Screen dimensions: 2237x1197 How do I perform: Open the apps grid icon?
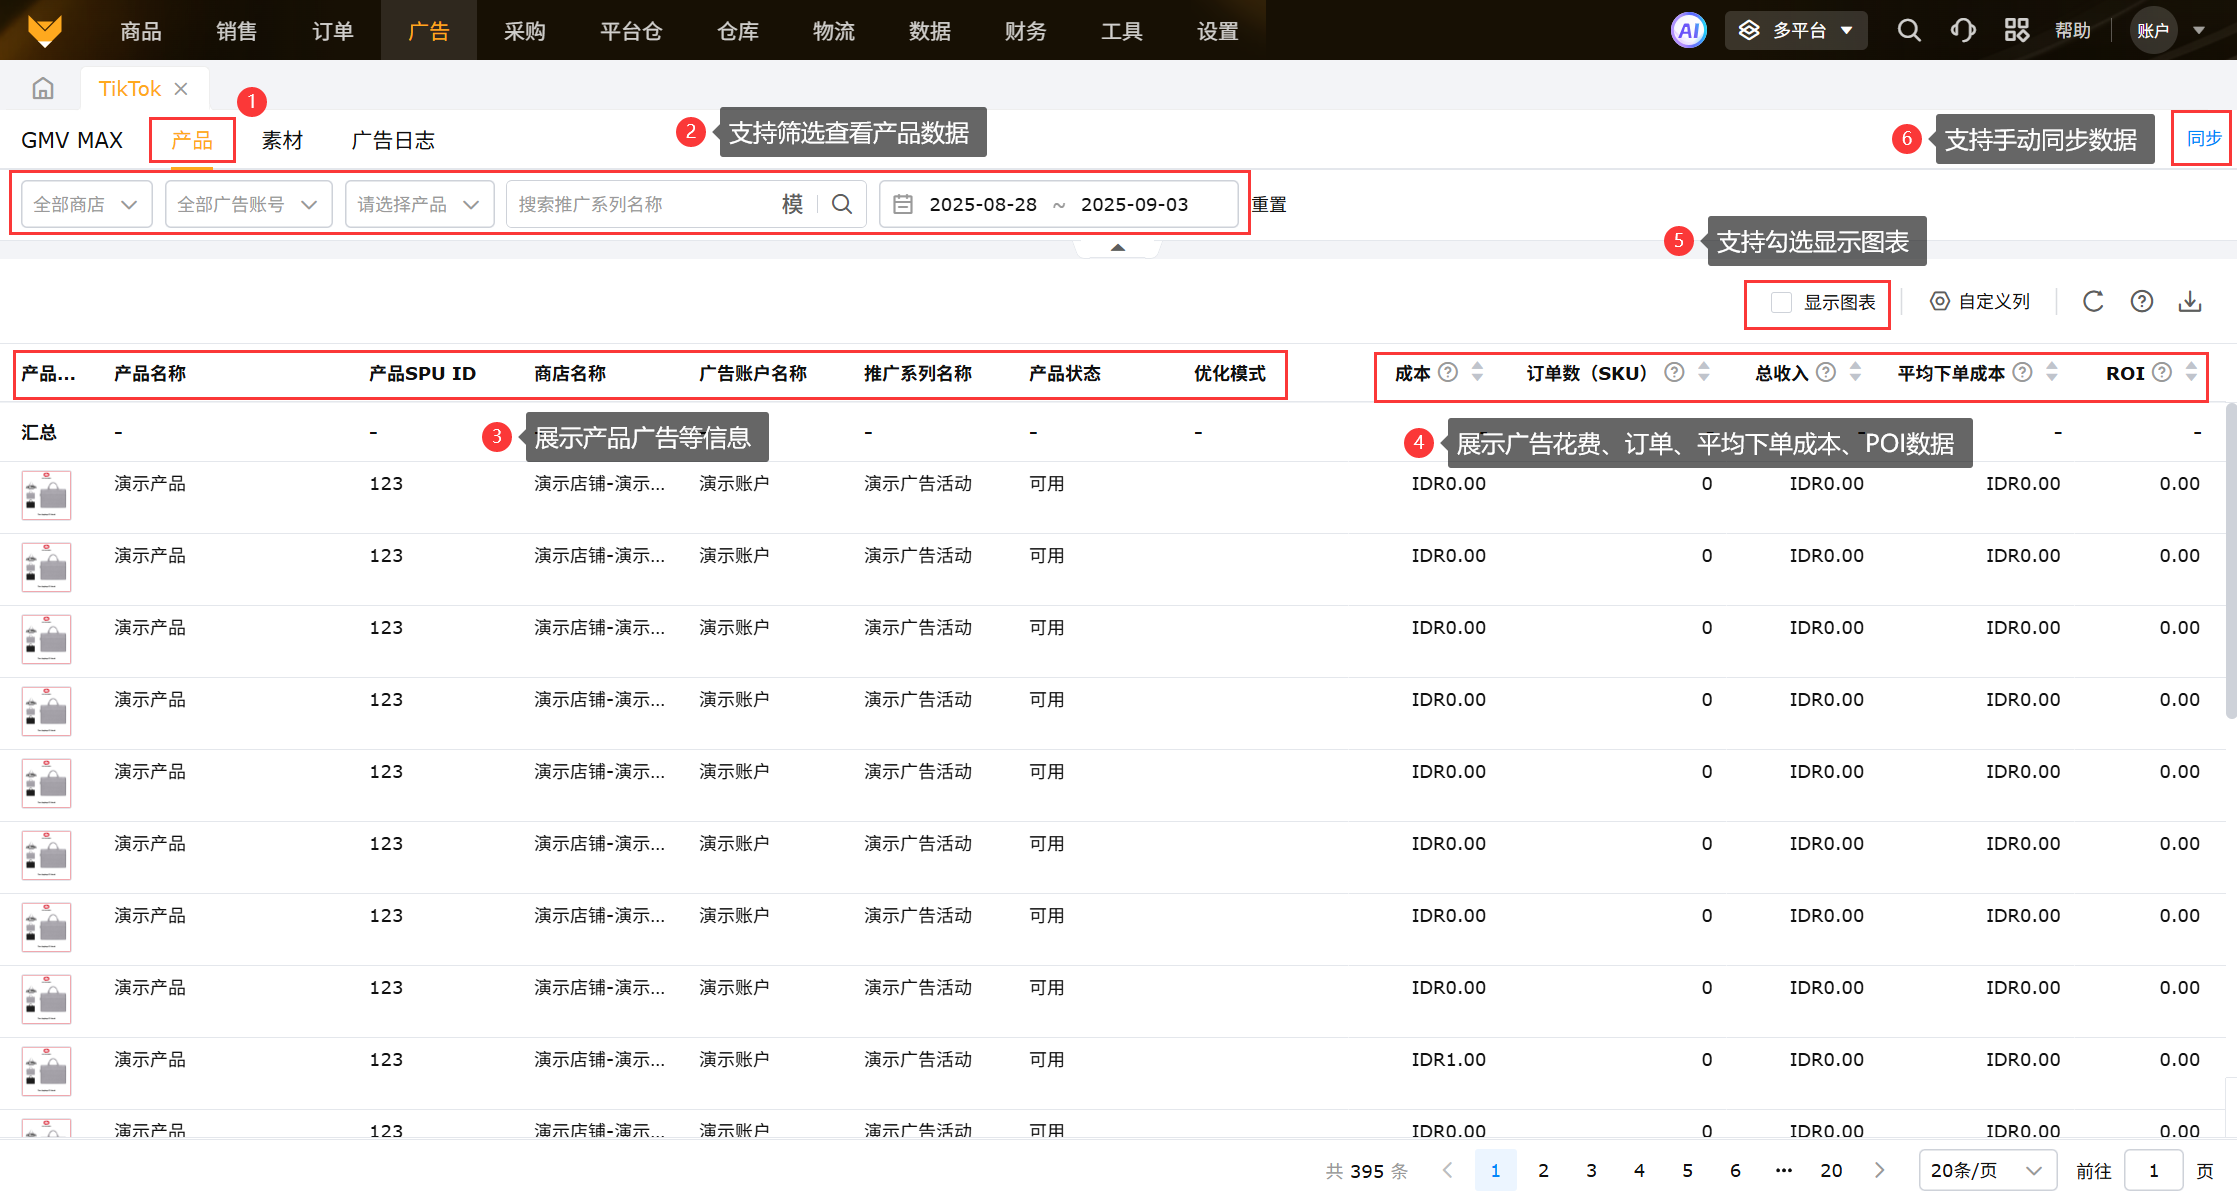tap(2016, 30)
